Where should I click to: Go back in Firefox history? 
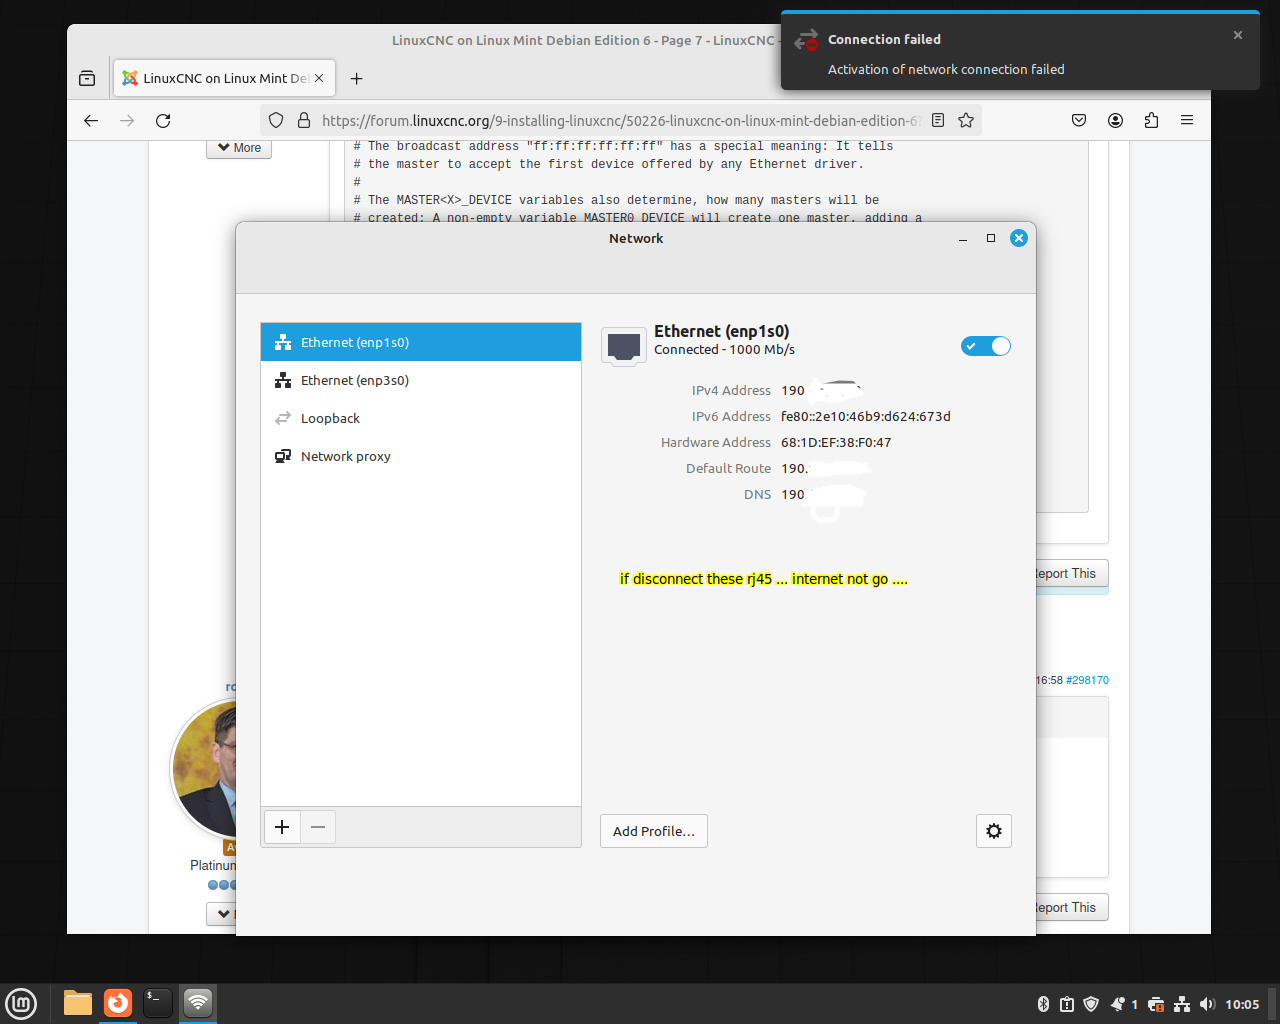(x=91, y=120)
